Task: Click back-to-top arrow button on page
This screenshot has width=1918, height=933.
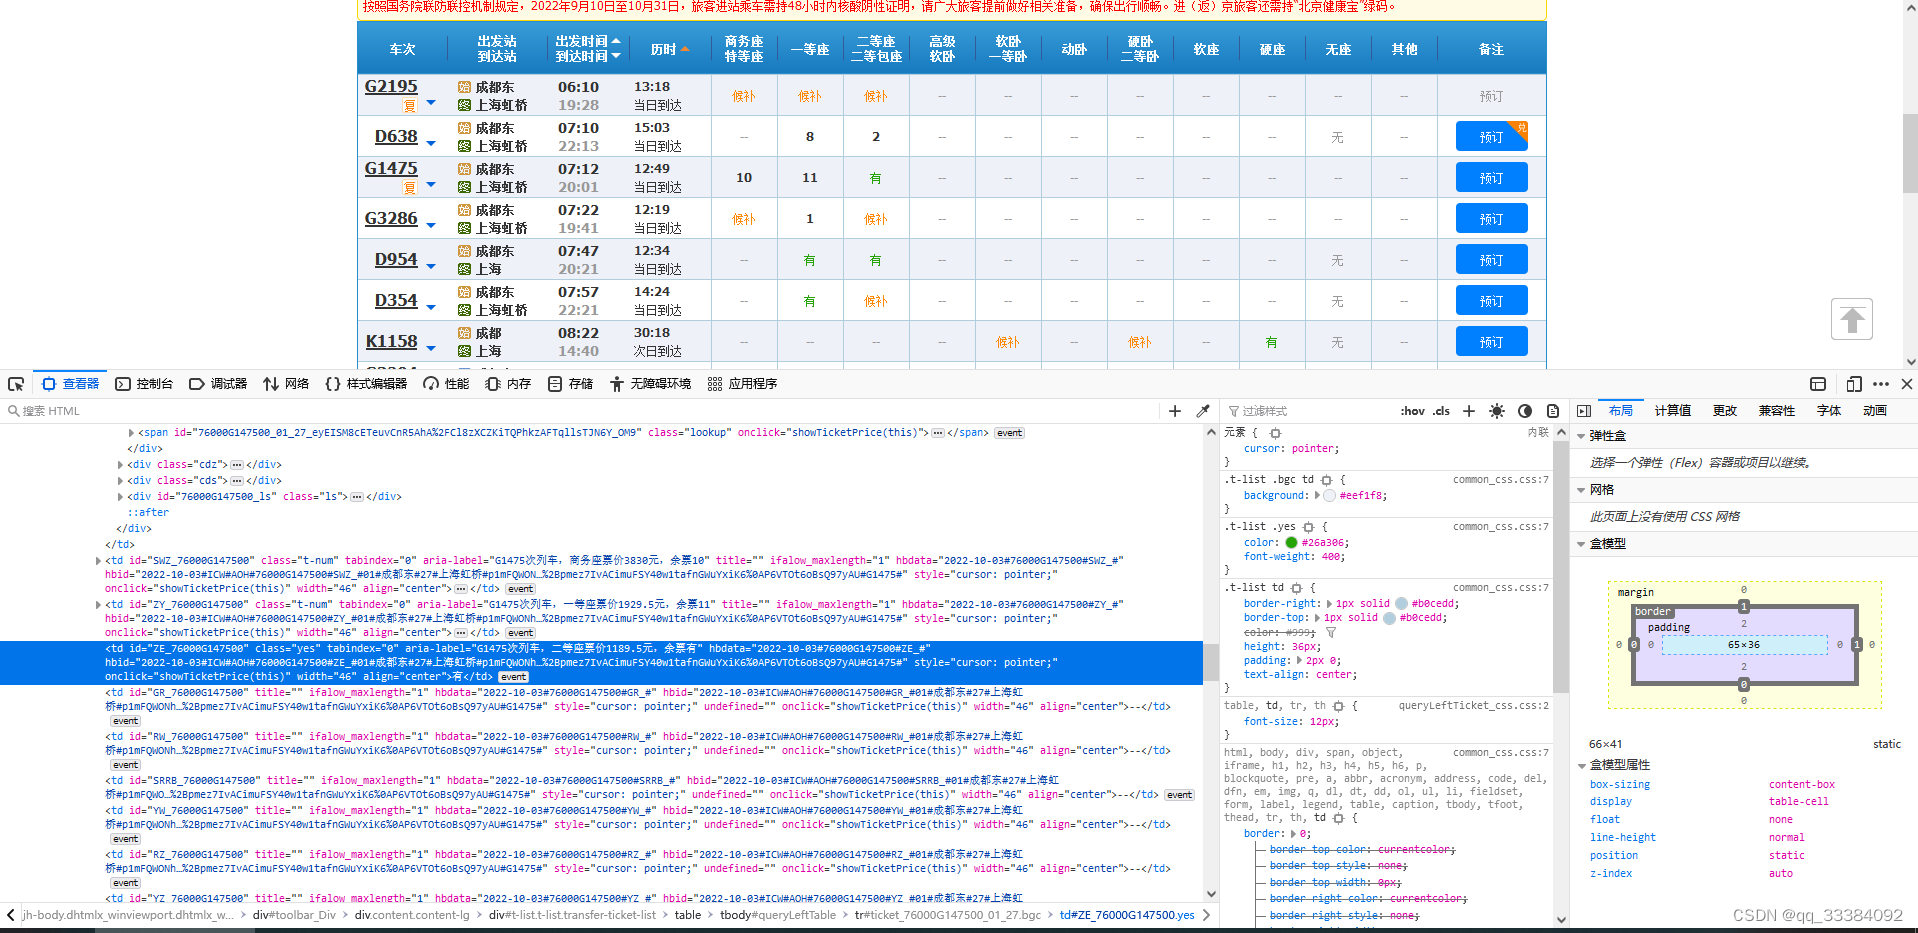Action: pyautogui.click(x=1851, y=320)
